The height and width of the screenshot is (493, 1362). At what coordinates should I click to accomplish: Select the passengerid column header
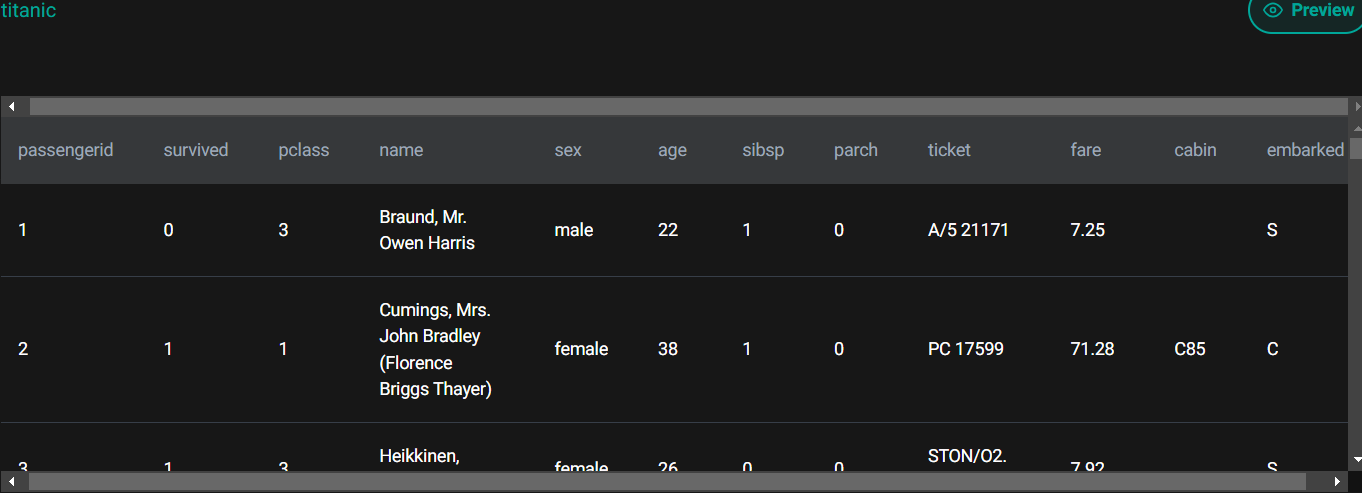[x=66, y=150]
